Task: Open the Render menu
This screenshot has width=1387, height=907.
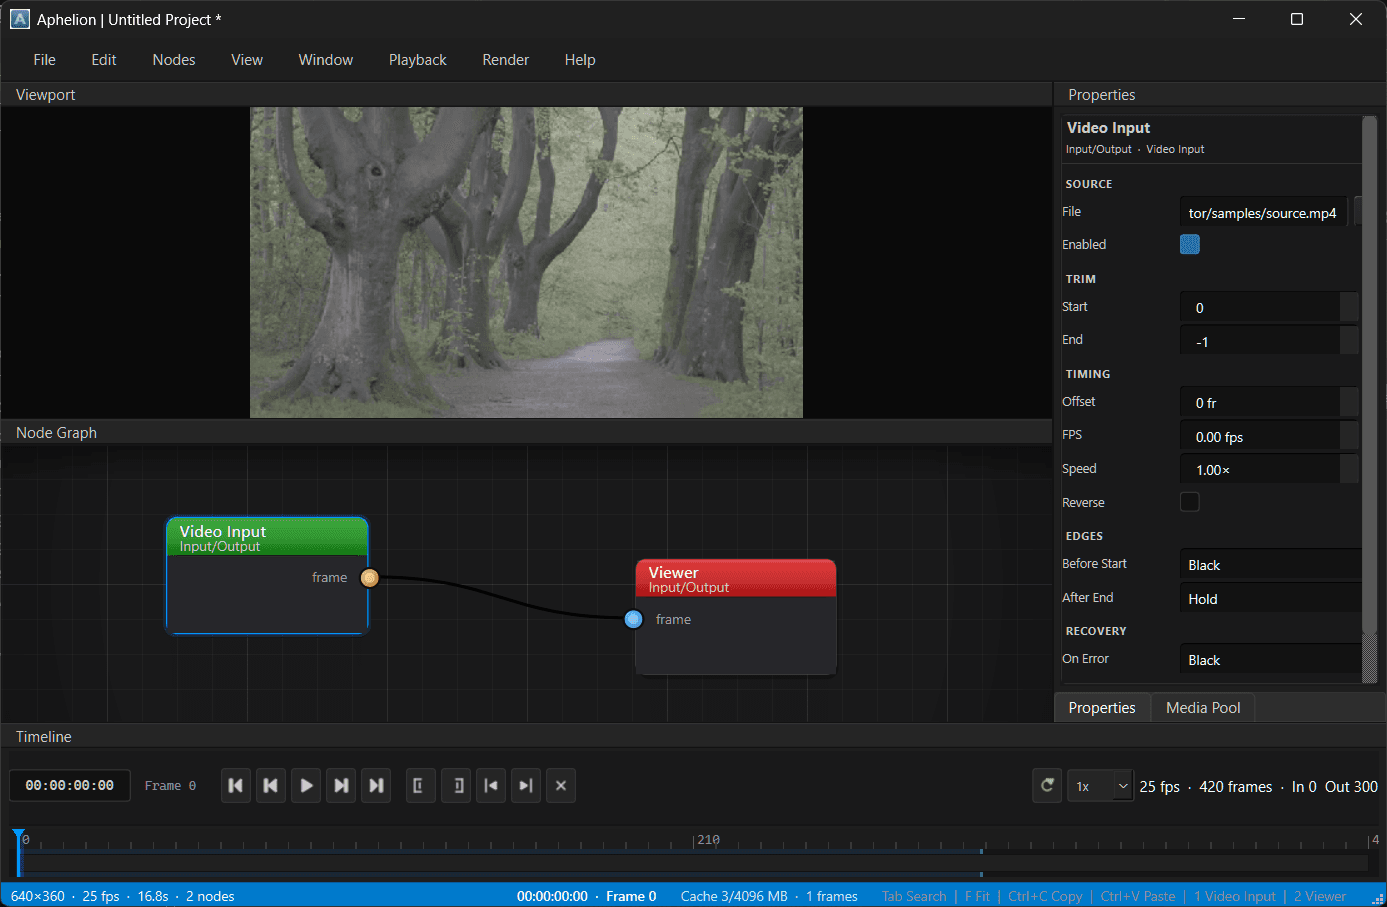Action: [506, 60]
